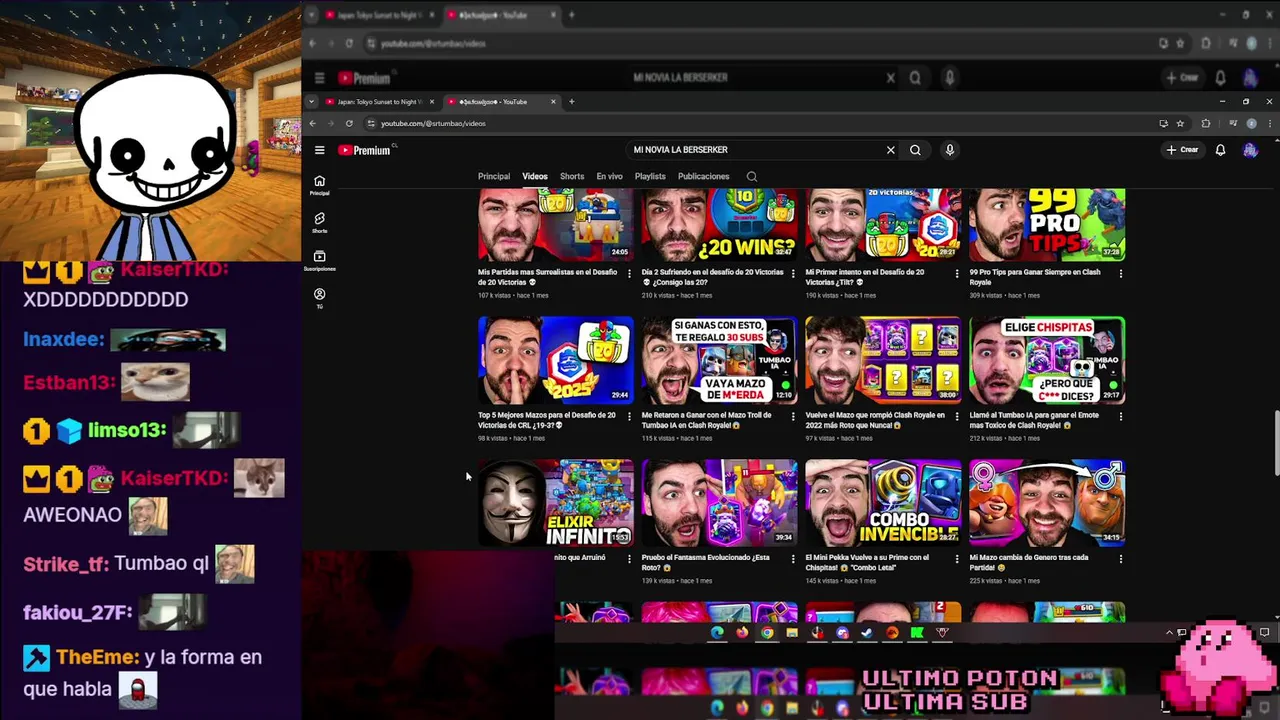Screen dimensions: 1280x720
Task: Switch to the Shorts channel tab
Action: (x=572, y=176)
